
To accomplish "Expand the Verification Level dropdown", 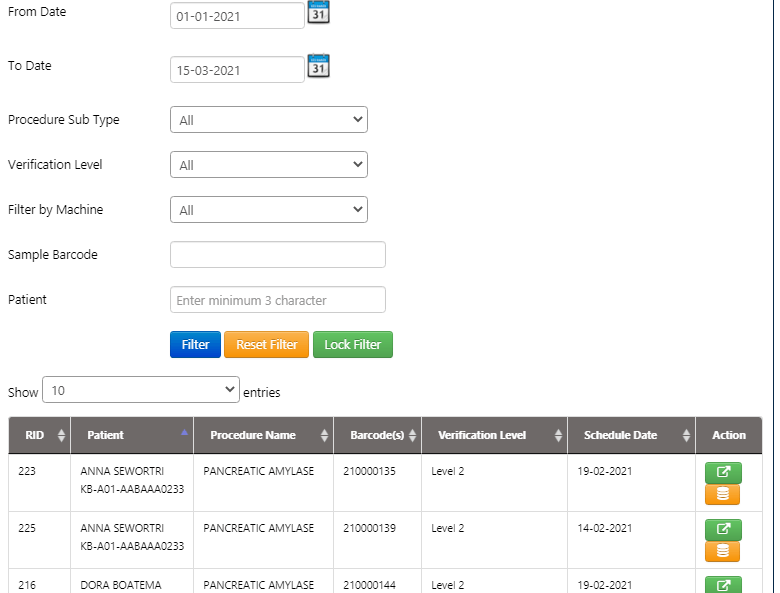I will coord(269,165).
